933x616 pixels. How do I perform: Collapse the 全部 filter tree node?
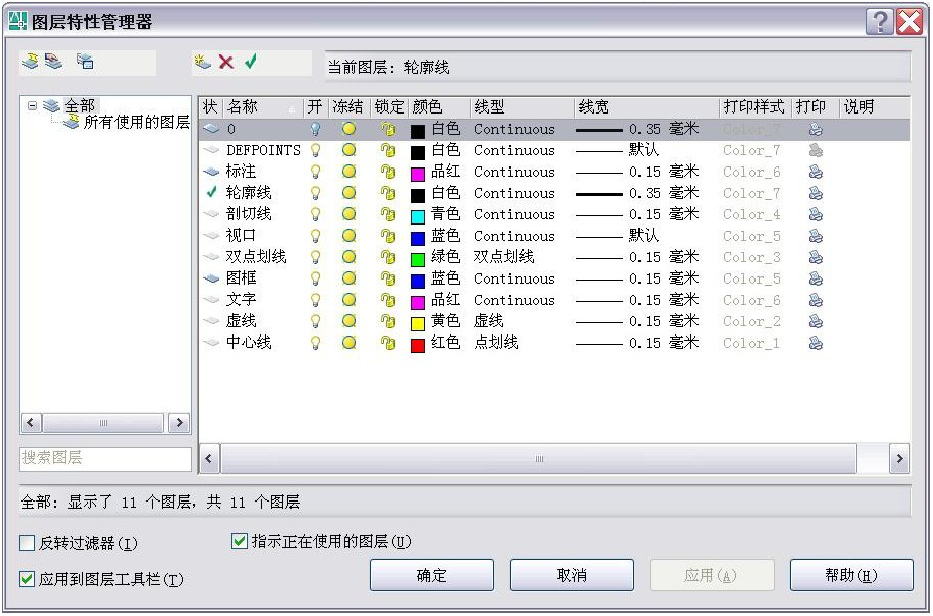pyautogui.click(x=32, y=106)
